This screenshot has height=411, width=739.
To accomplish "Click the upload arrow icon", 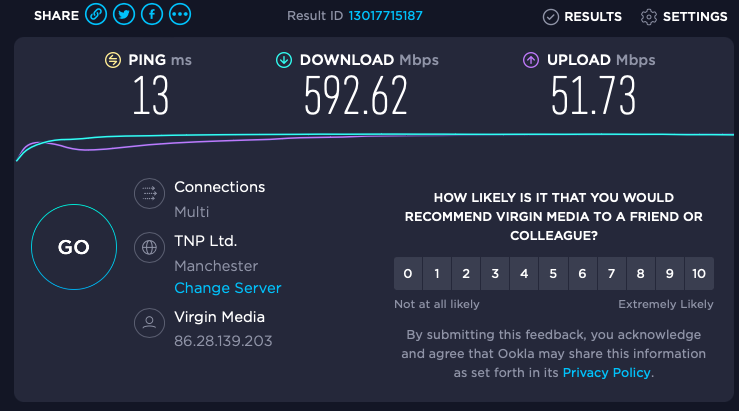I will 531,60.
